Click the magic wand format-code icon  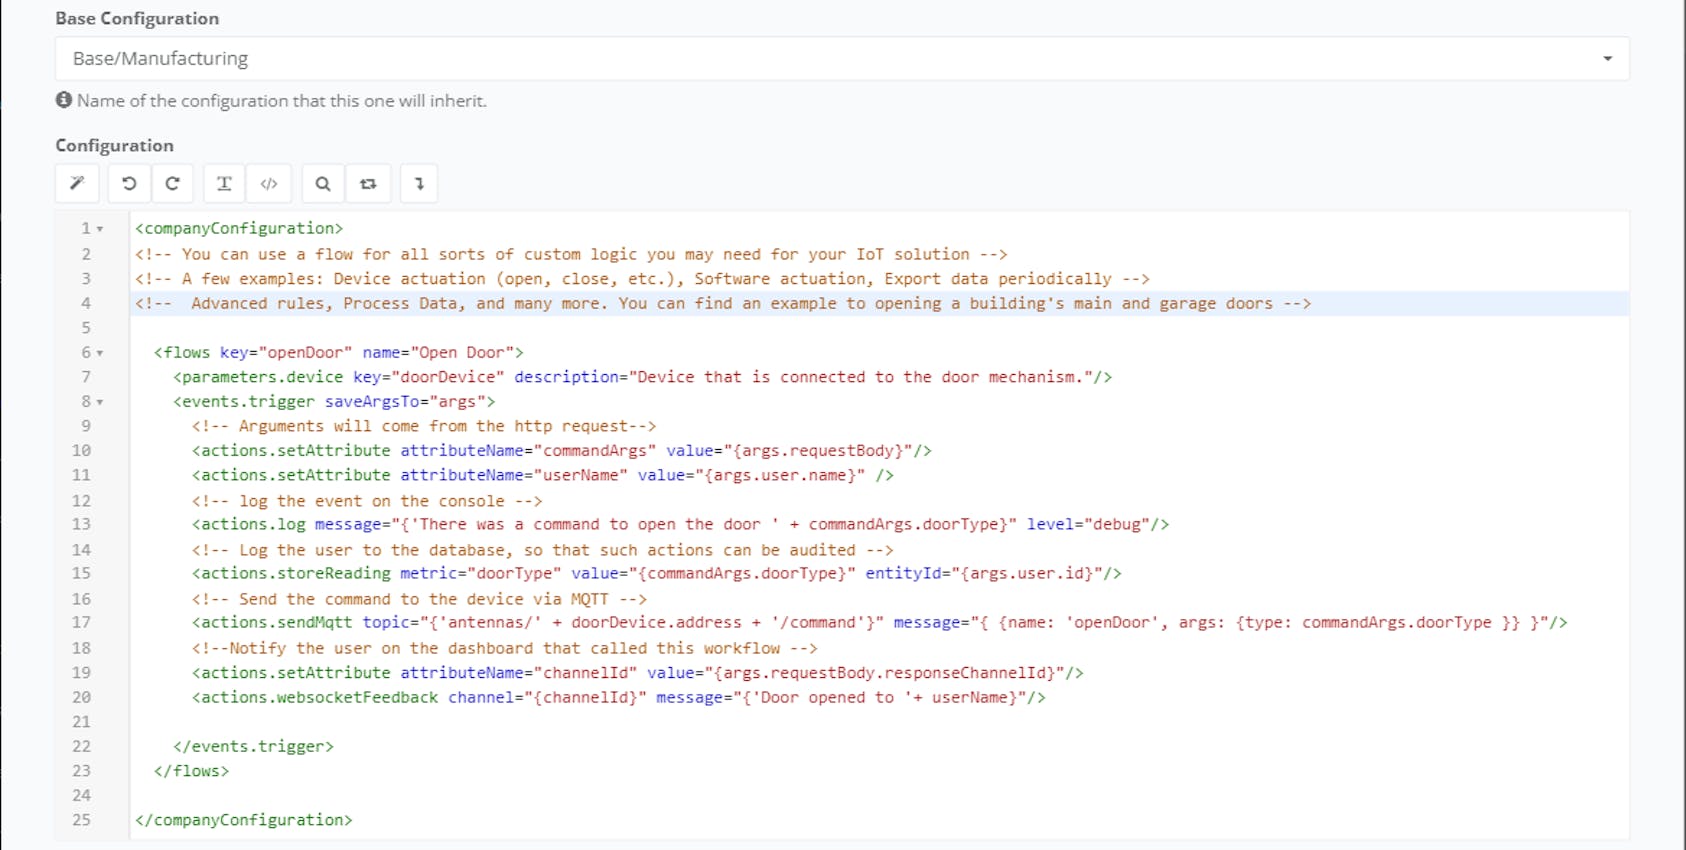[x=77, y=184]
